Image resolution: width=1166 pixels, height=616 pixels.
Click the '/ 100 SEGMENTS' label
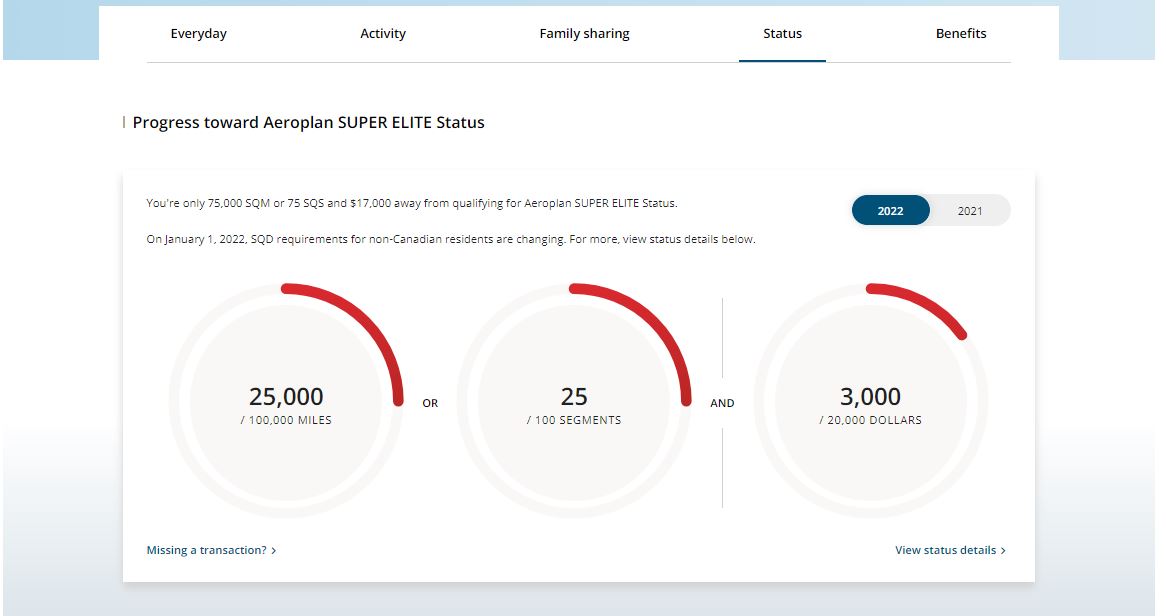pyautogui.click(x=574, y=420)
